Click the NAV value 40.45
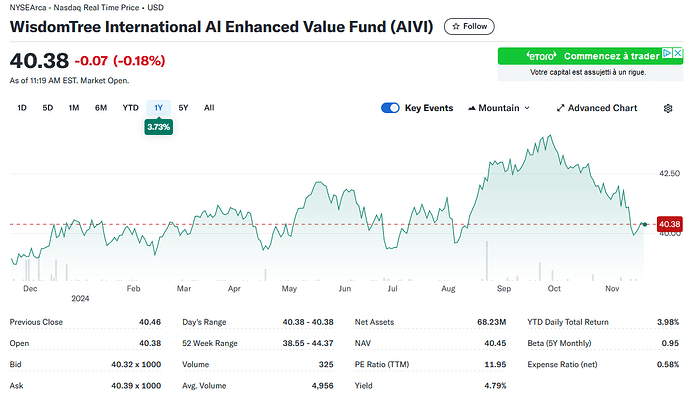 point(495,343)
